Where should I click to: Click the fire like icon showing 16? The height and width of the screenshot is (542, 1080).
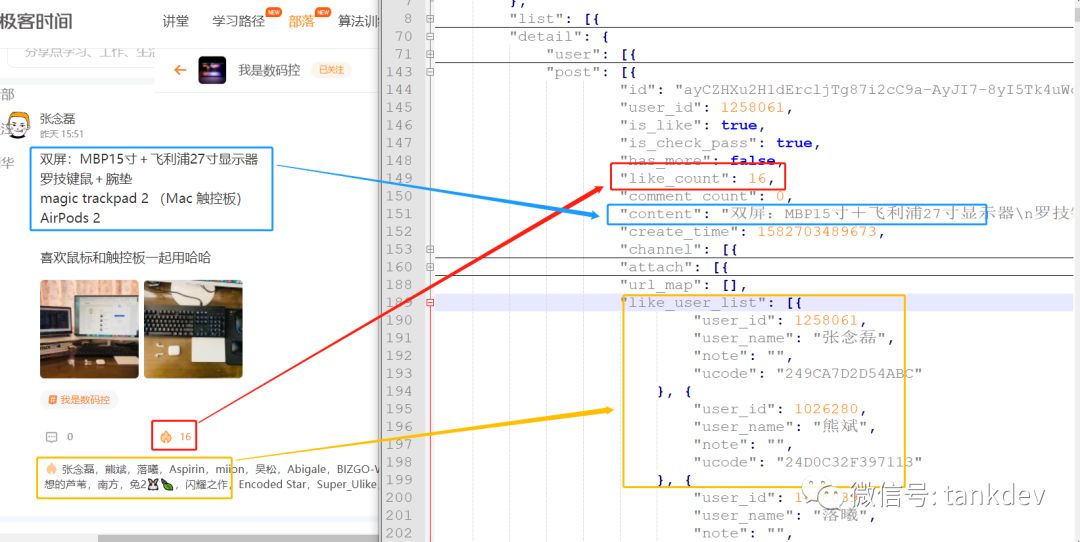(x=165, y=437)
